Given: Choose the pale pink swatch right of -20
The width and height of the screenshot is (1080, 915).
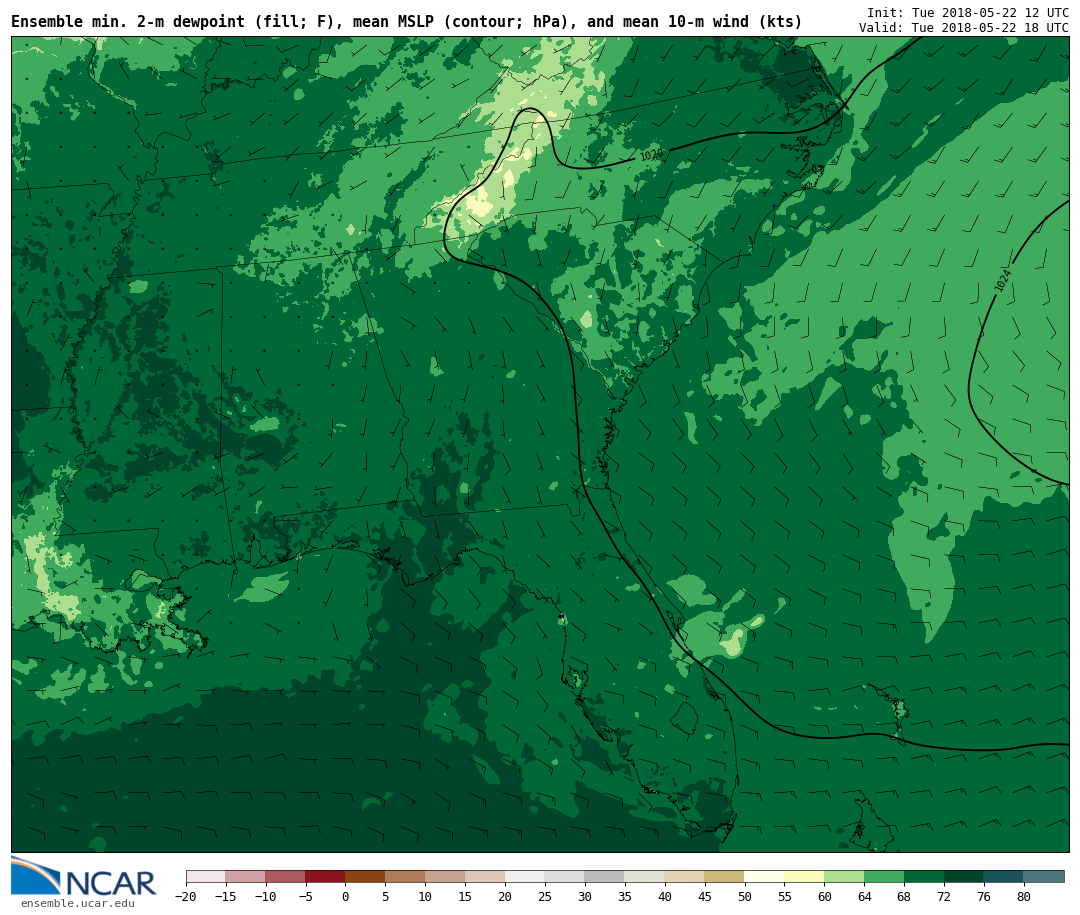Looking at the screenshot, I should pyautogui.click(x=206, y=877).
